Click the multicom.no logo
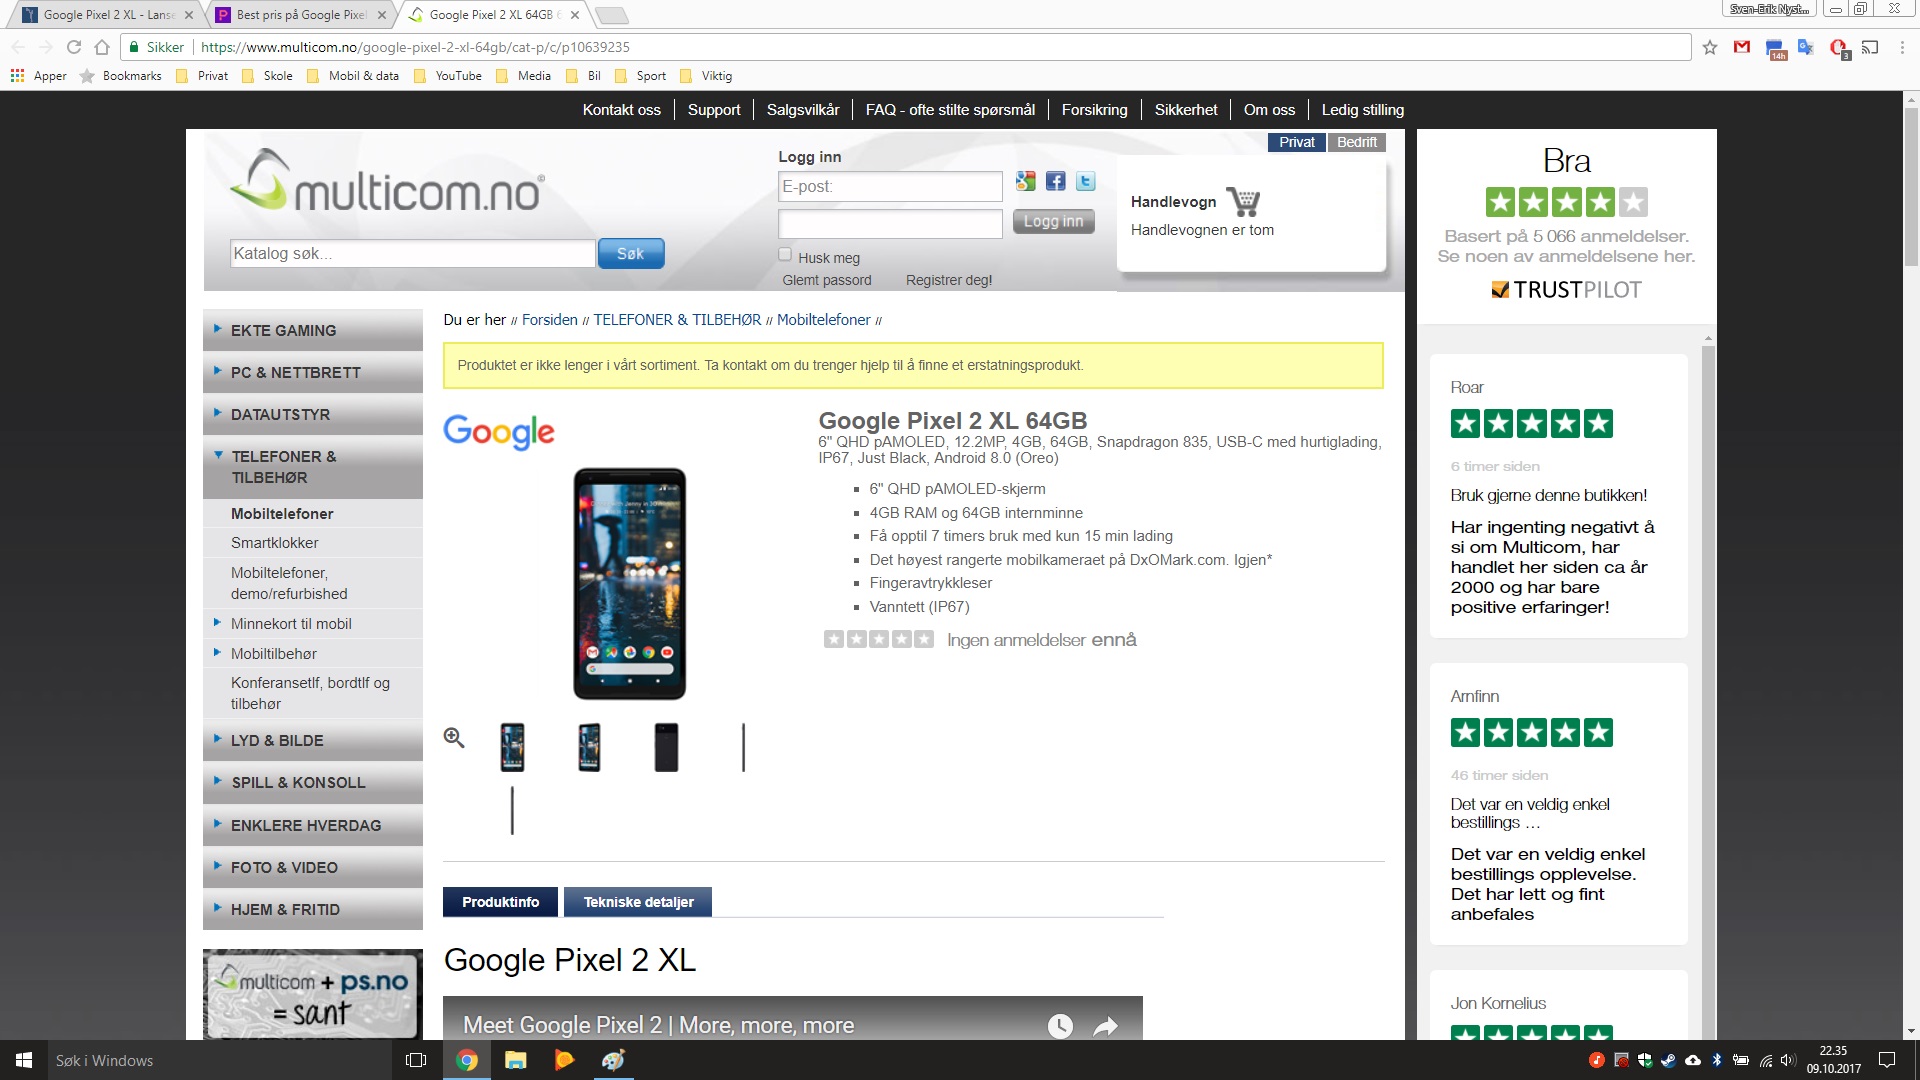The image size is (1920, 1080). coord(387,182)
